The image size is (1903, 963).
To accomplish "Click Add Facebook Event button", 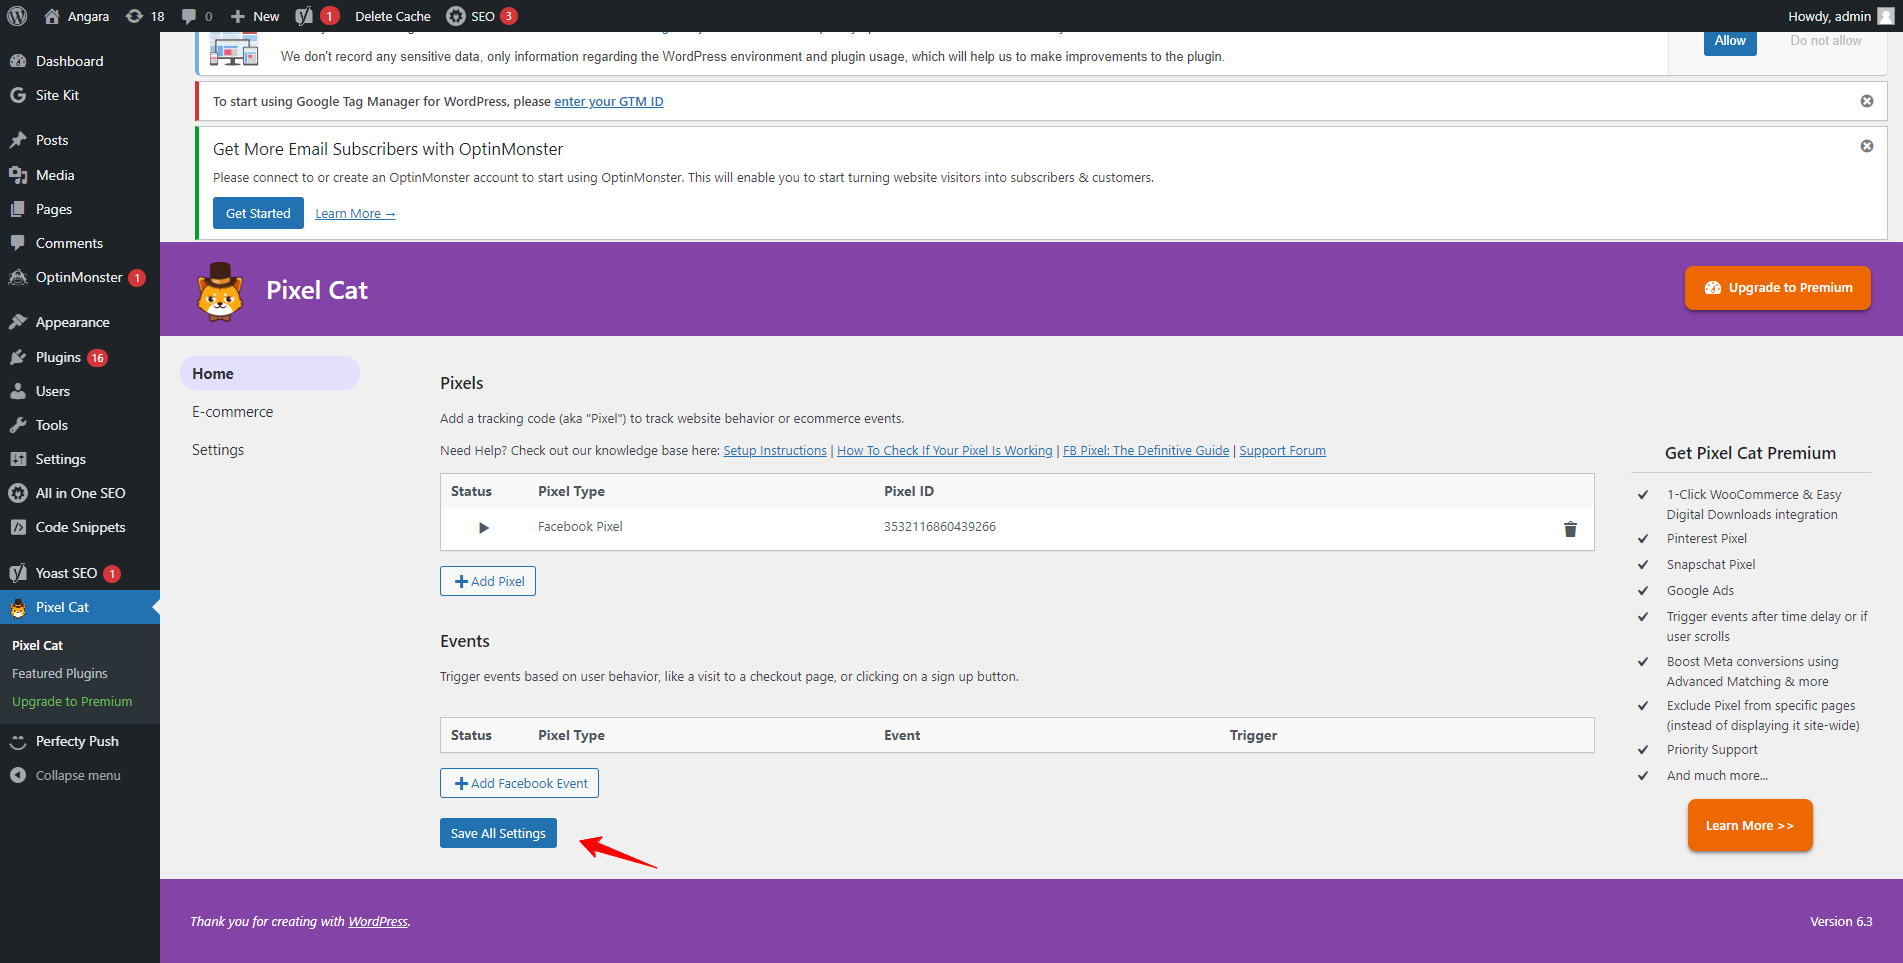I will point(519,783).
